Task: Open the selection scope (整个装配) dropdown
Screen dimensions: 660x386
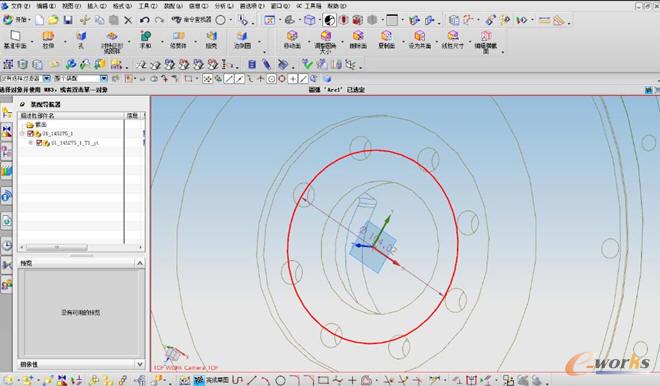Action: (x=103, y=78)
